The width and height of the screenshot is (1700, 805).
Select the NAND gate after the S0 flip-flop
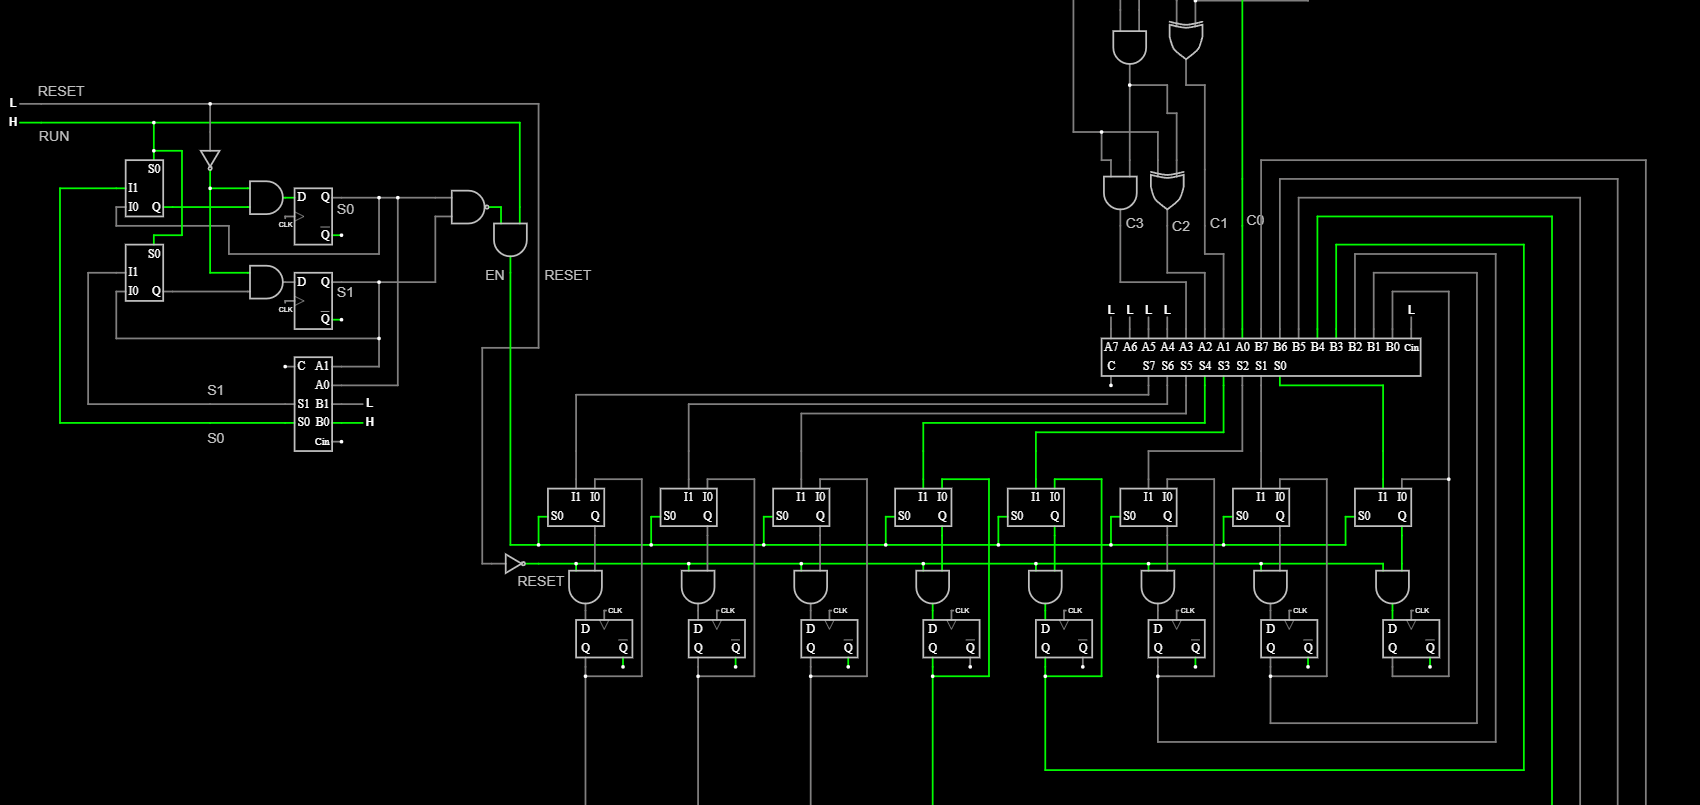[x=469, y=207]
